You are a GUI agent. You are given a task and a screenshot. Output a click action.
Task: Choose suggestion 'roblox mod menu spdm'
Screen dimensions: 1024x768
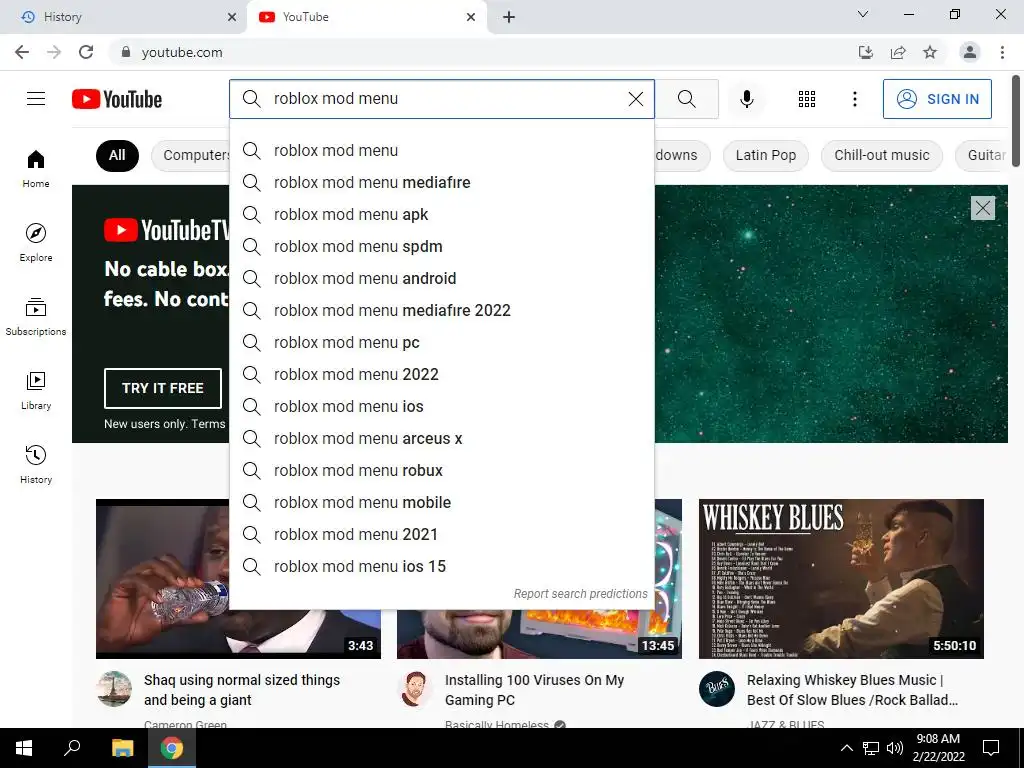pyautogui.click(x=441, y=246)
